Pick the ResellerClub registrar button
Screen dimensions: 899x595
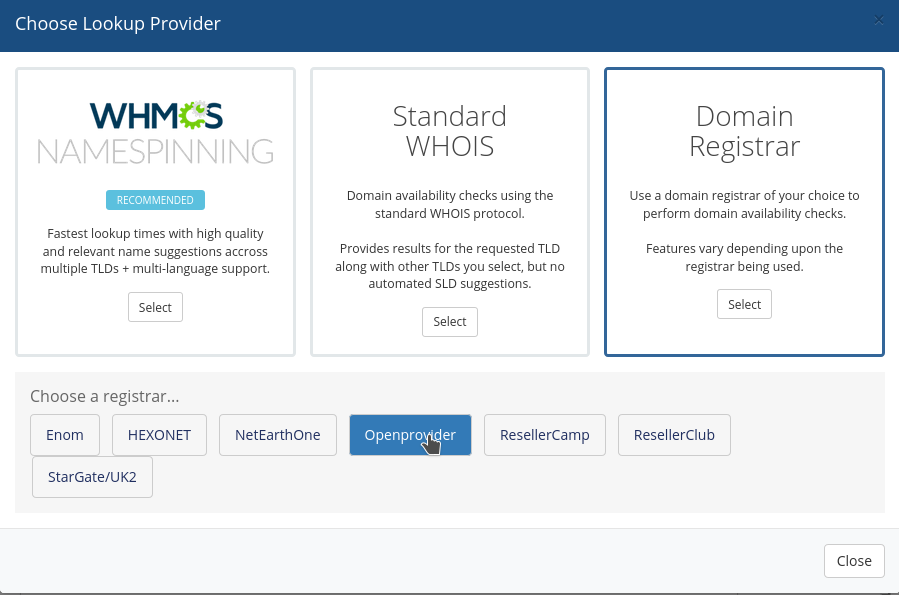pos(673,435)
